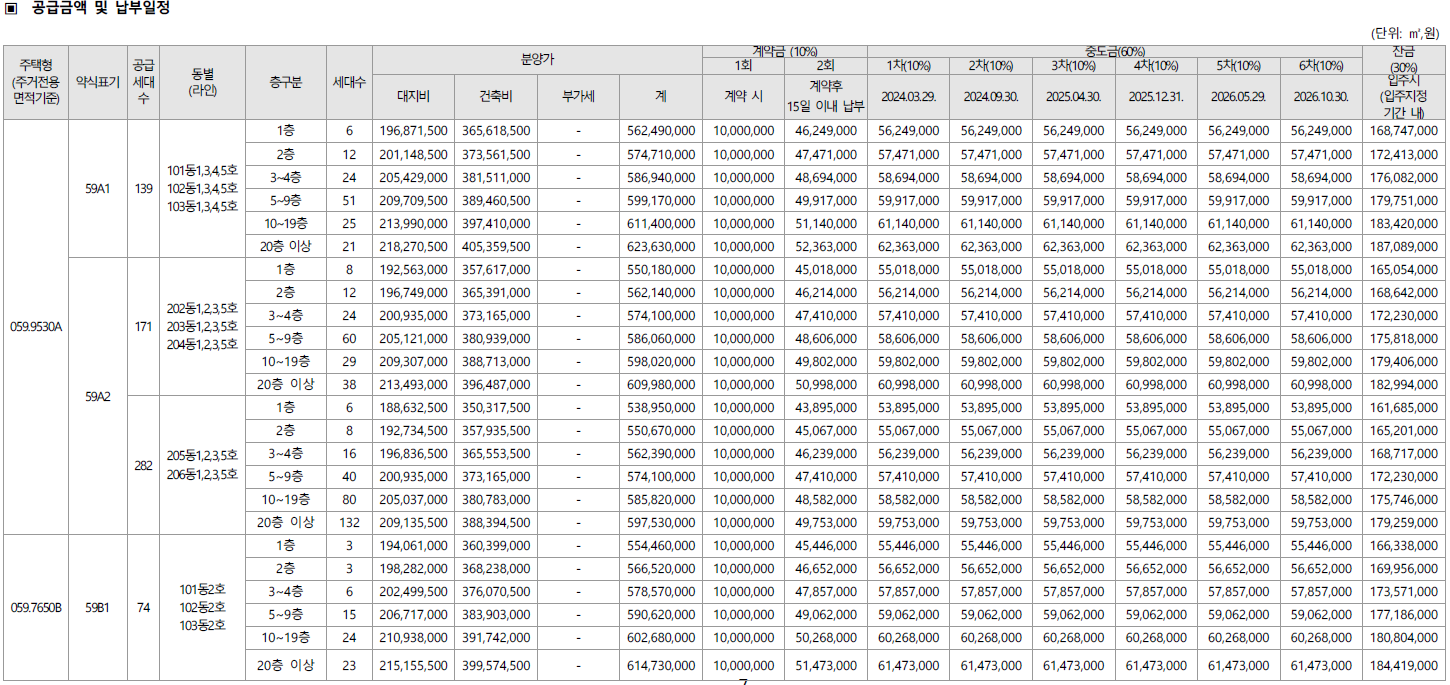
Task: Select the 중도금(60%) group header
Action: [1115, 52]
